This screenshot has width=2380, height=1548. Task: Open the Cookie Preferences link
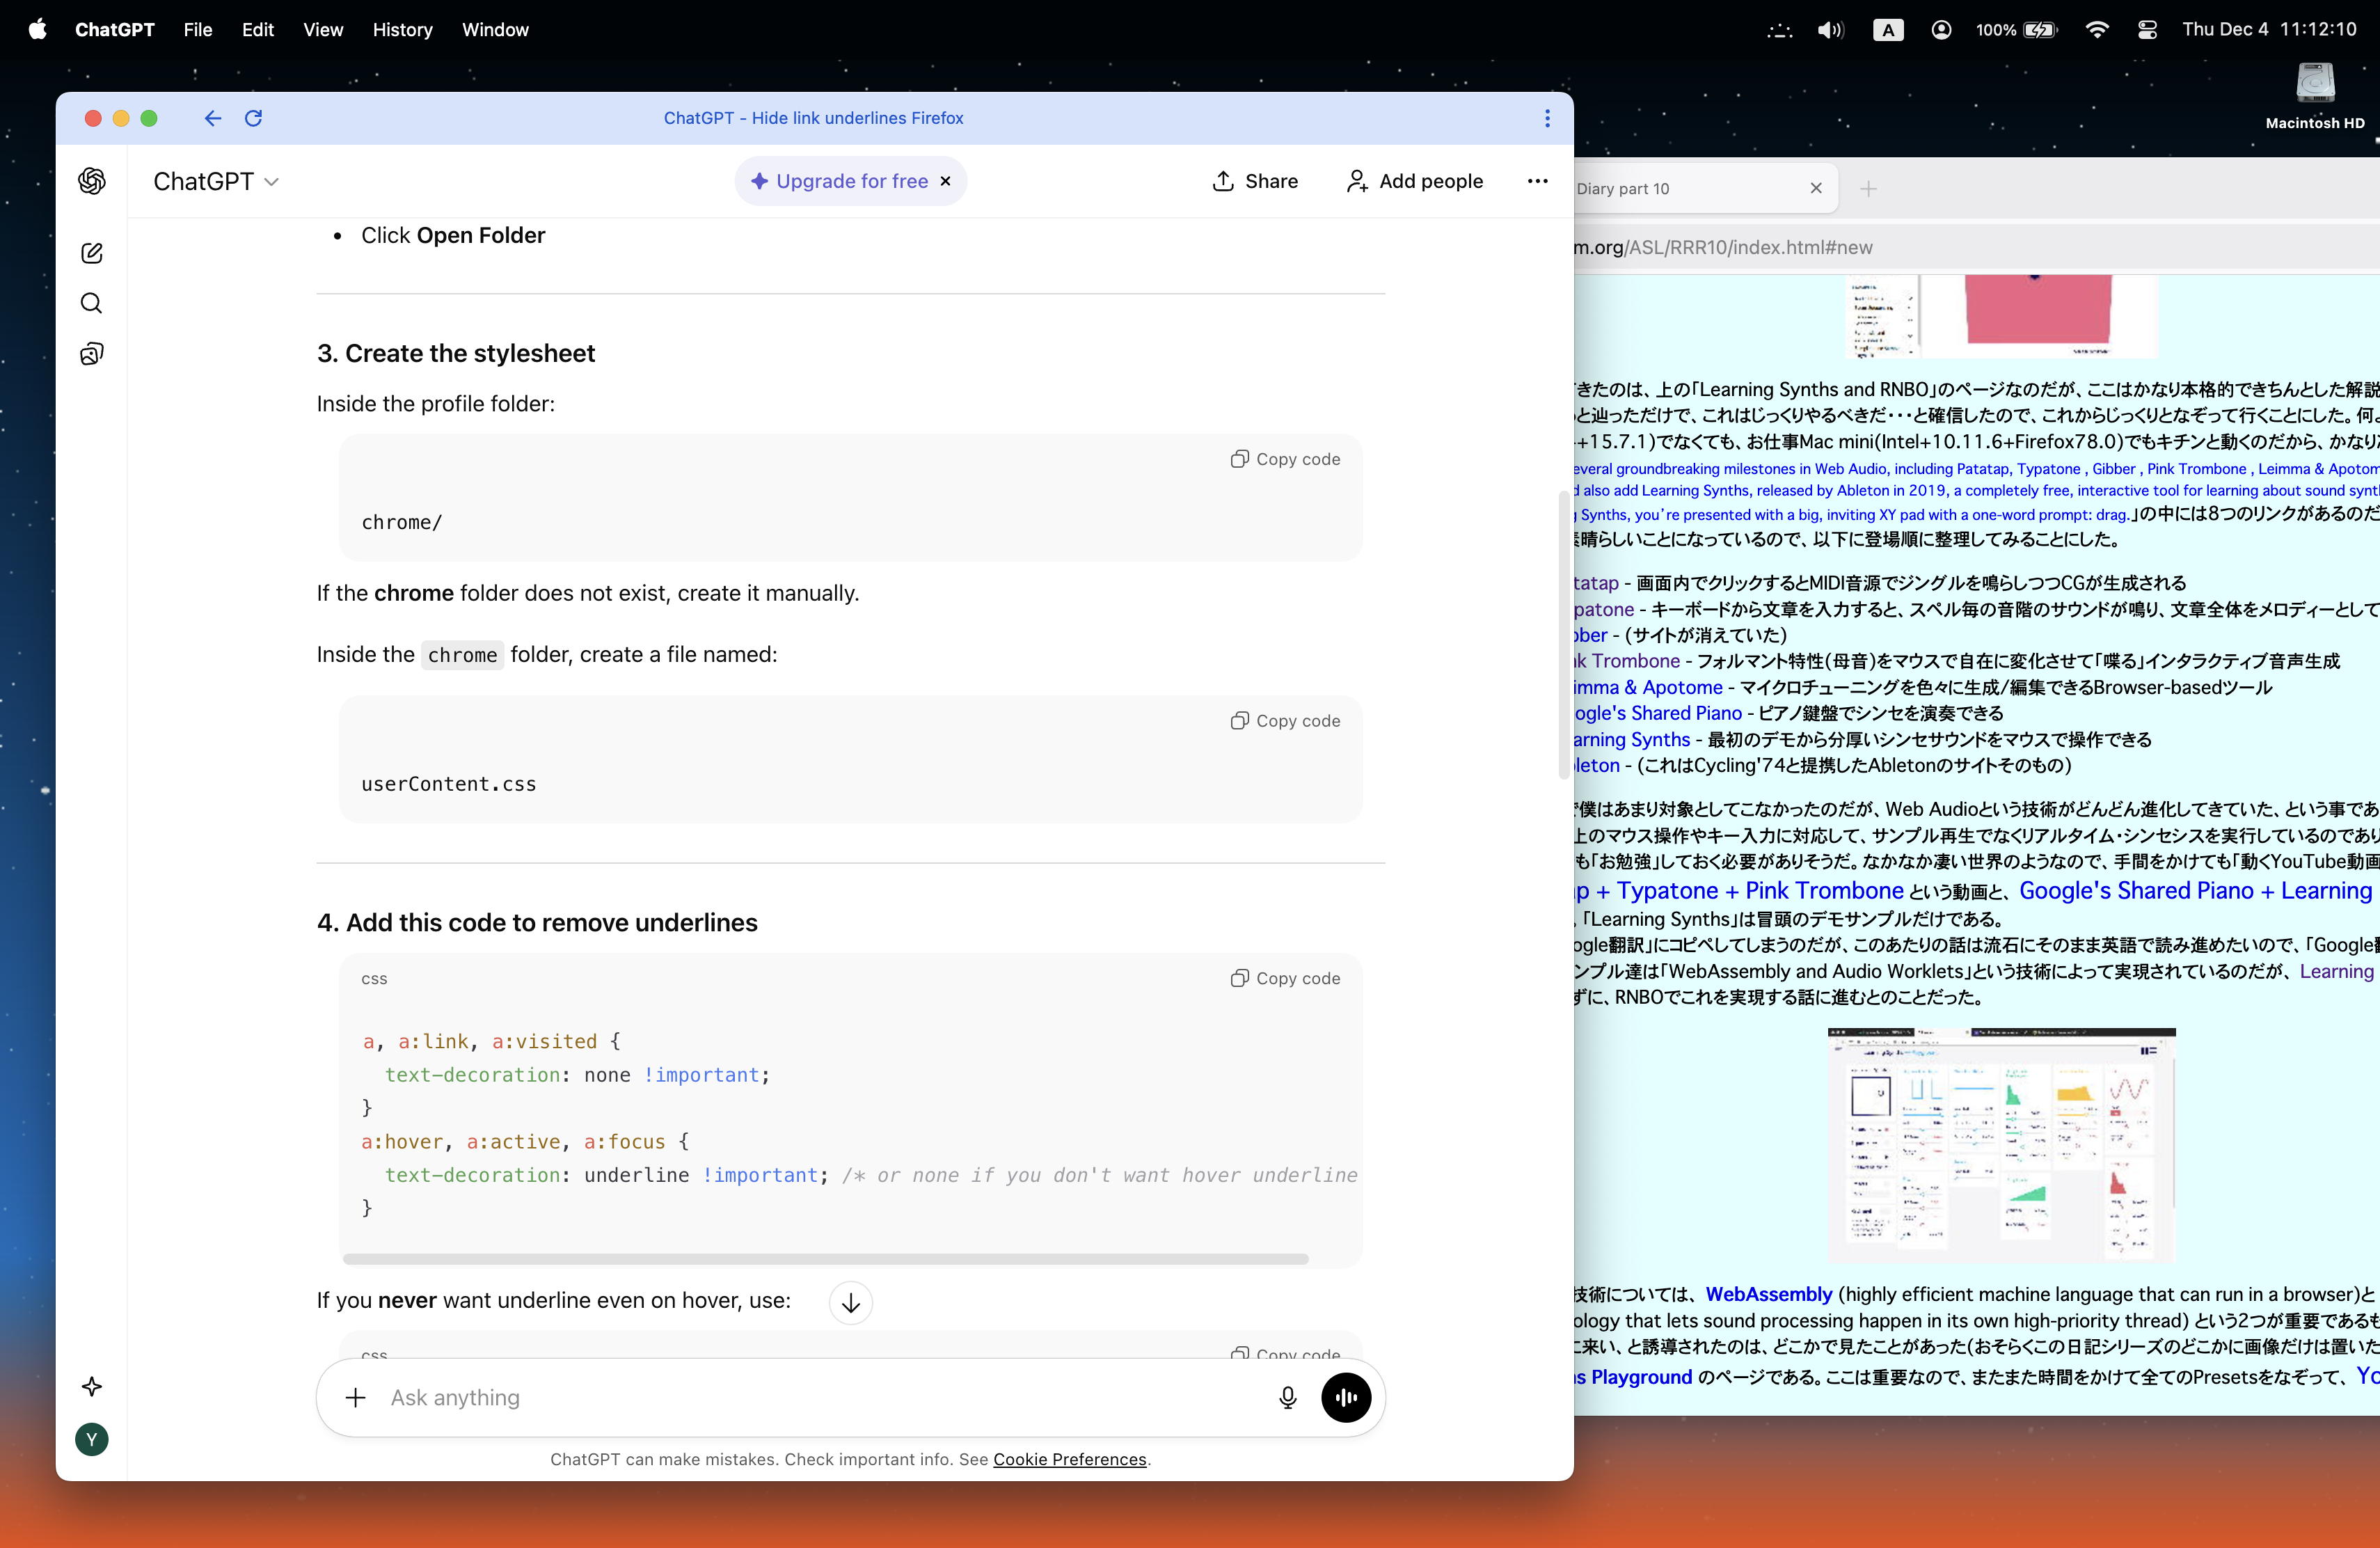[1069, 1459]
